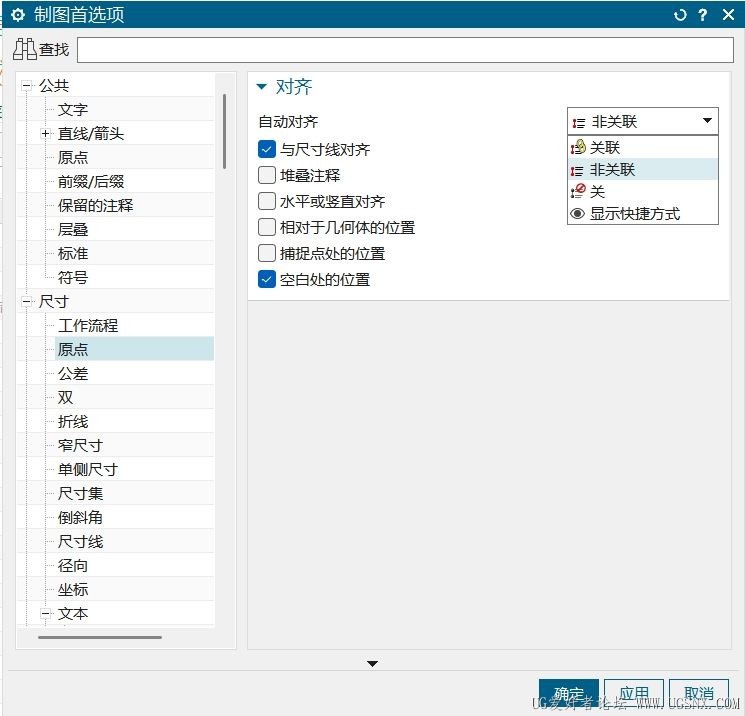Select 关联 option in dropdown list
Viewport: 745px width, 716px height.
[605, 147]
